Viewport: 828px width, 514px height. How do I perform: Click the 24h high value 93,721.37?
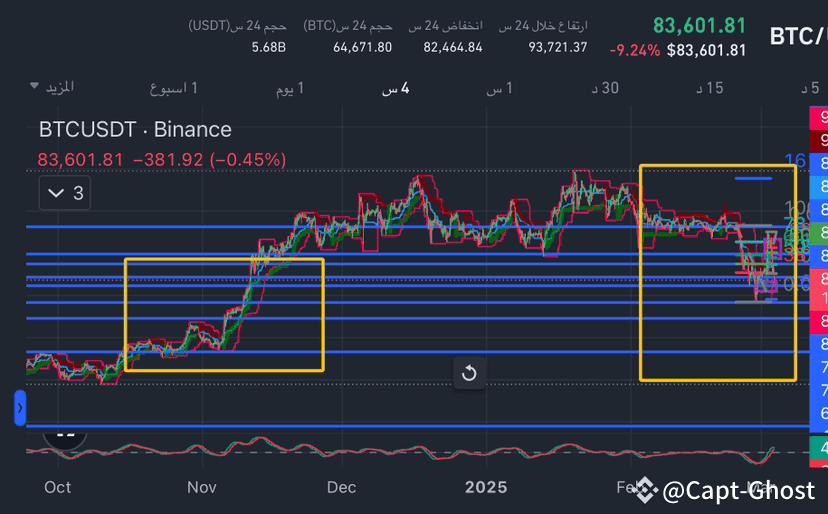click(x=558, y=48)
